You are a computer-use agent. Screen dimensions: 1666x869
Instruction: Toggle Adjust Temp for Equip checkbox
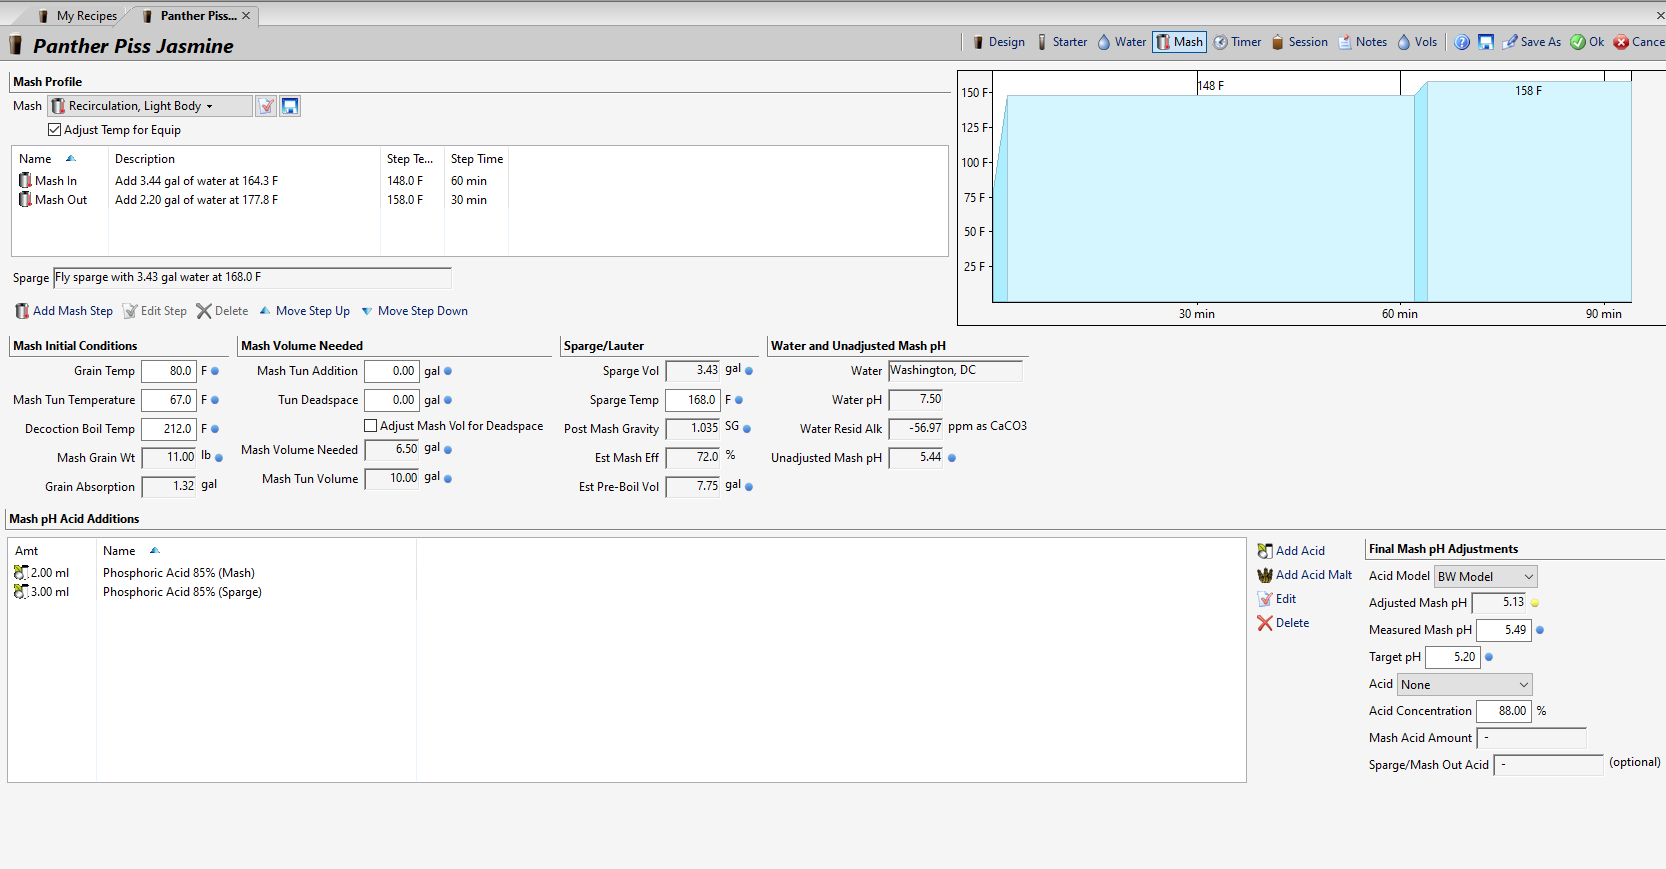point(55,130)
